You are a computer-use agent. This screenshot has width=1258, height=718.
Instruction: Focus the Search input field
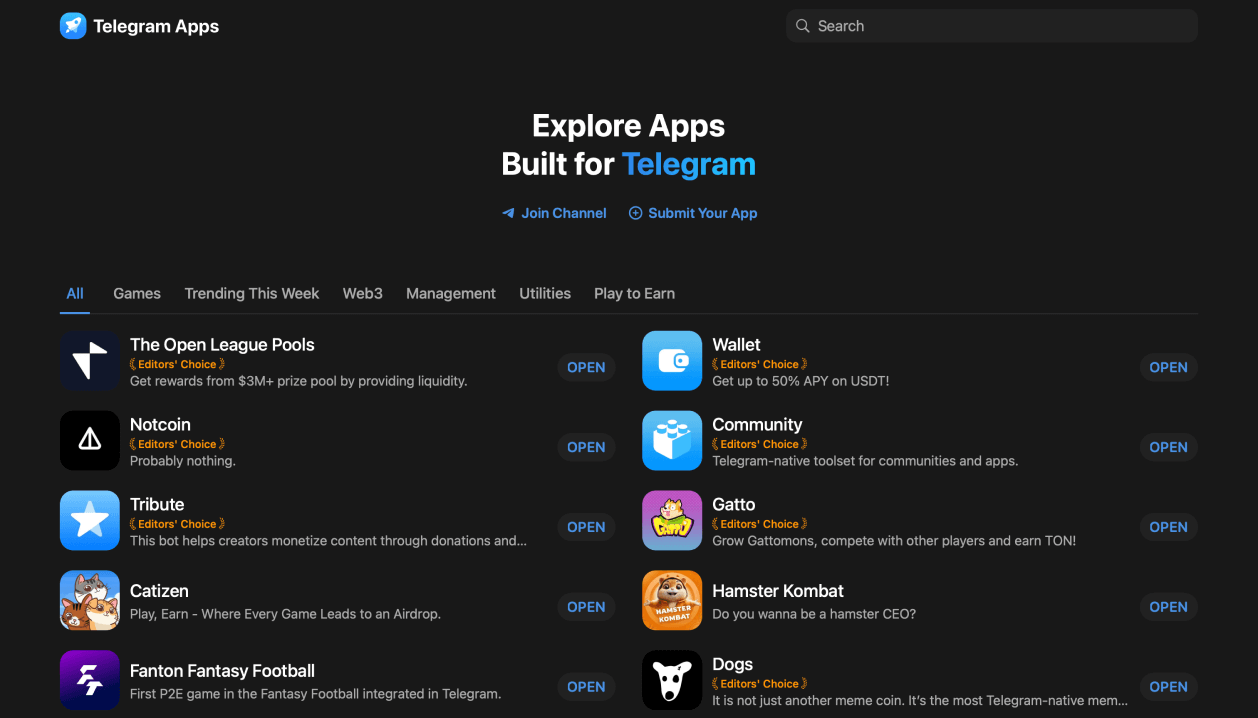pos(992,26)
